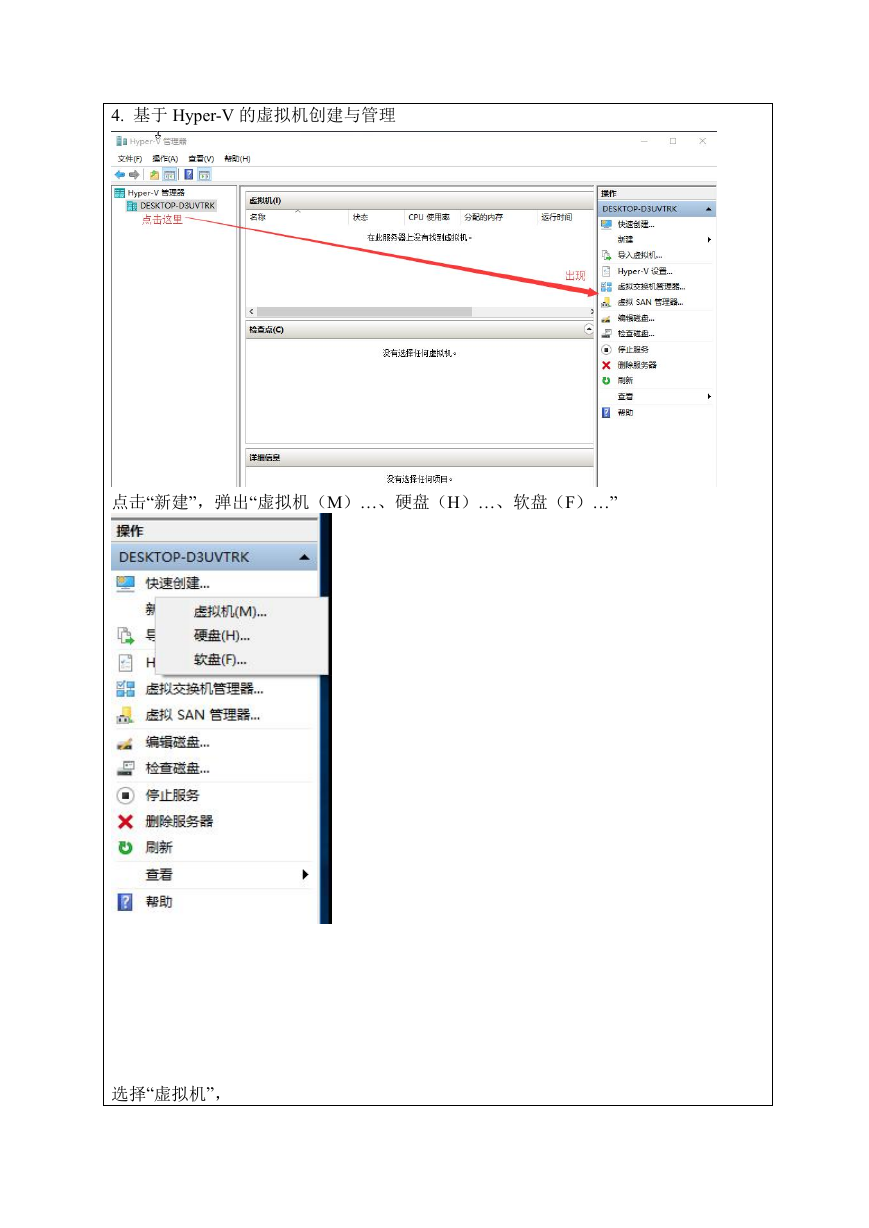This screenshot has width=869, height=1228.
Task: Click the 详细信息 section header
Action: tap(420, 458)
